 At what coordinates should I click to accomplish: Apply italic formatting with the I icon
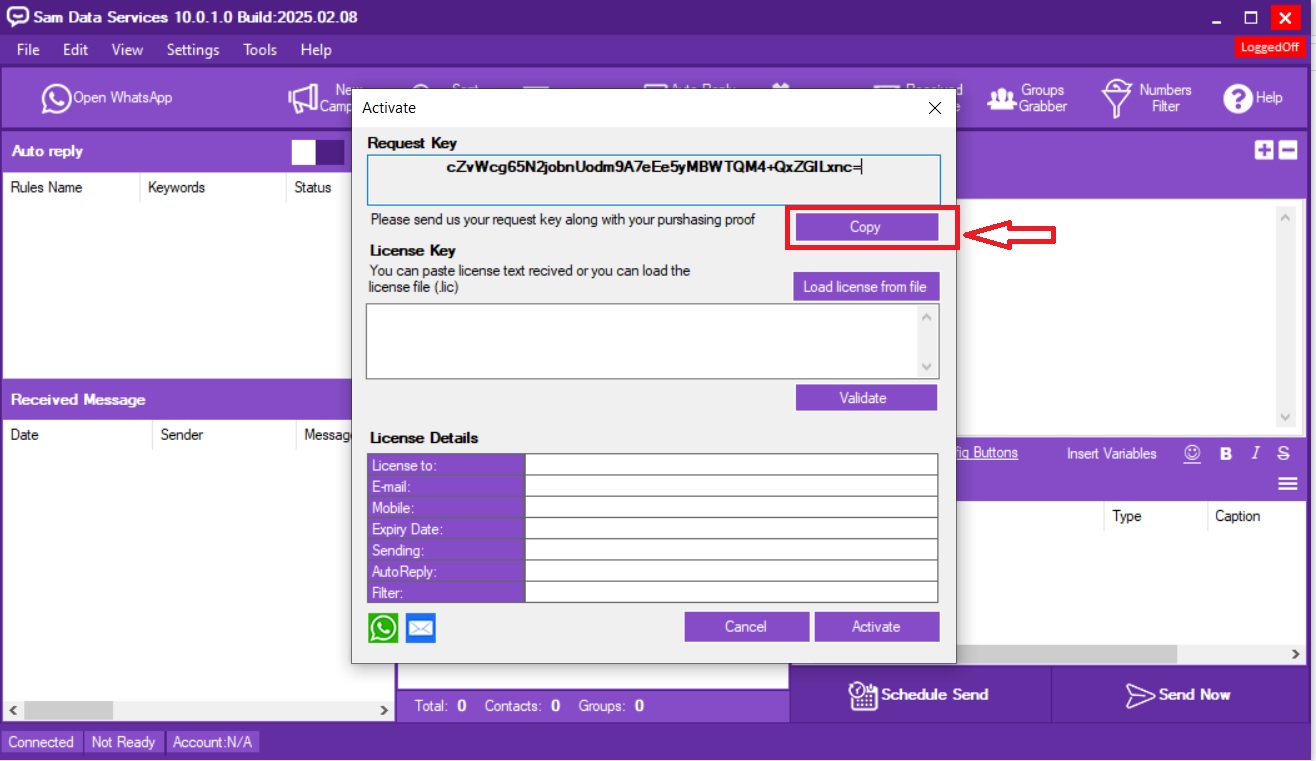point(1255,454)
